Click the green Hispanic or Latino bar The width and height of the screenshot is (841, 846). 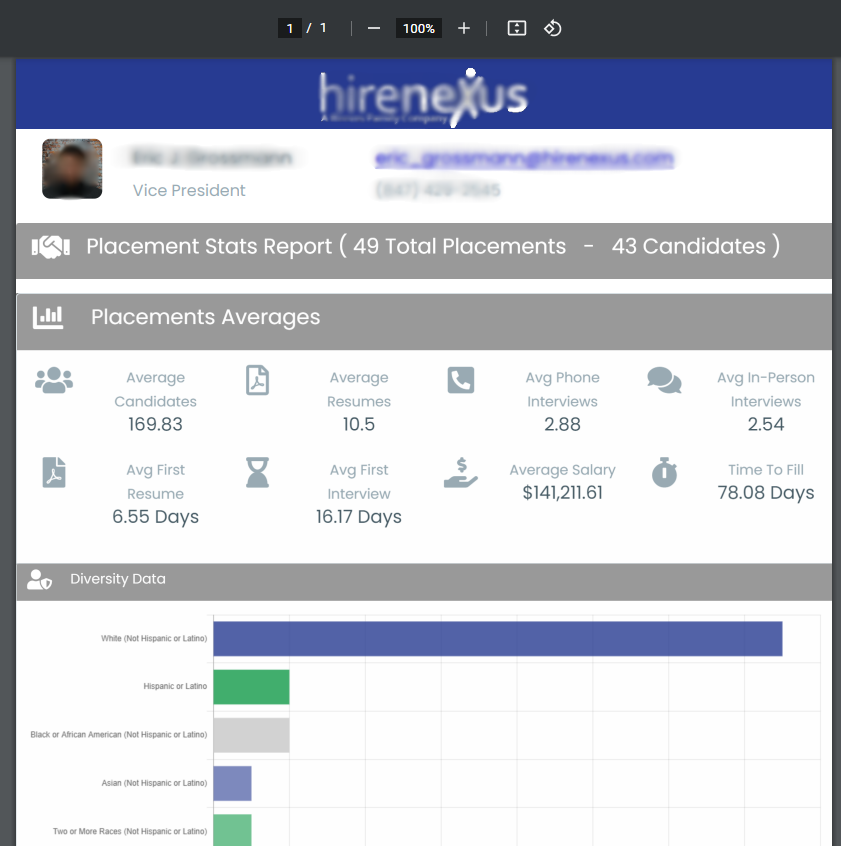(251, 687)
